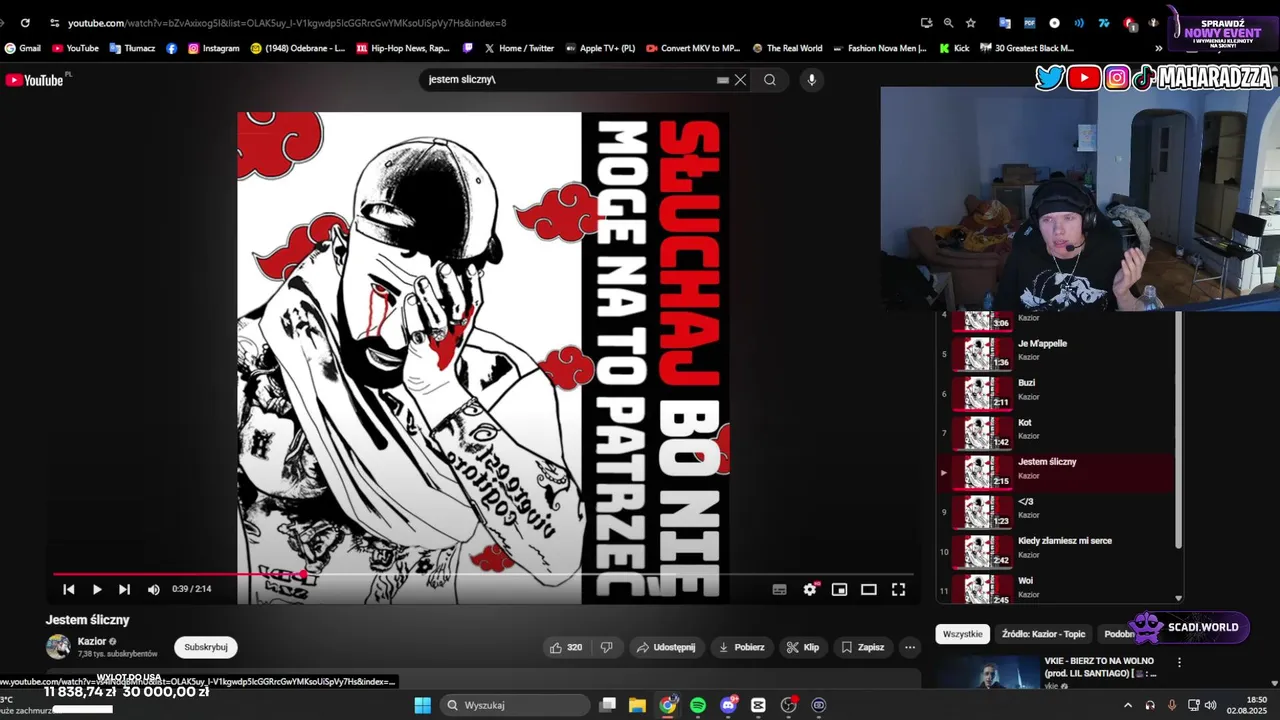Create a Klip from the video

click(x=802, y=647)
